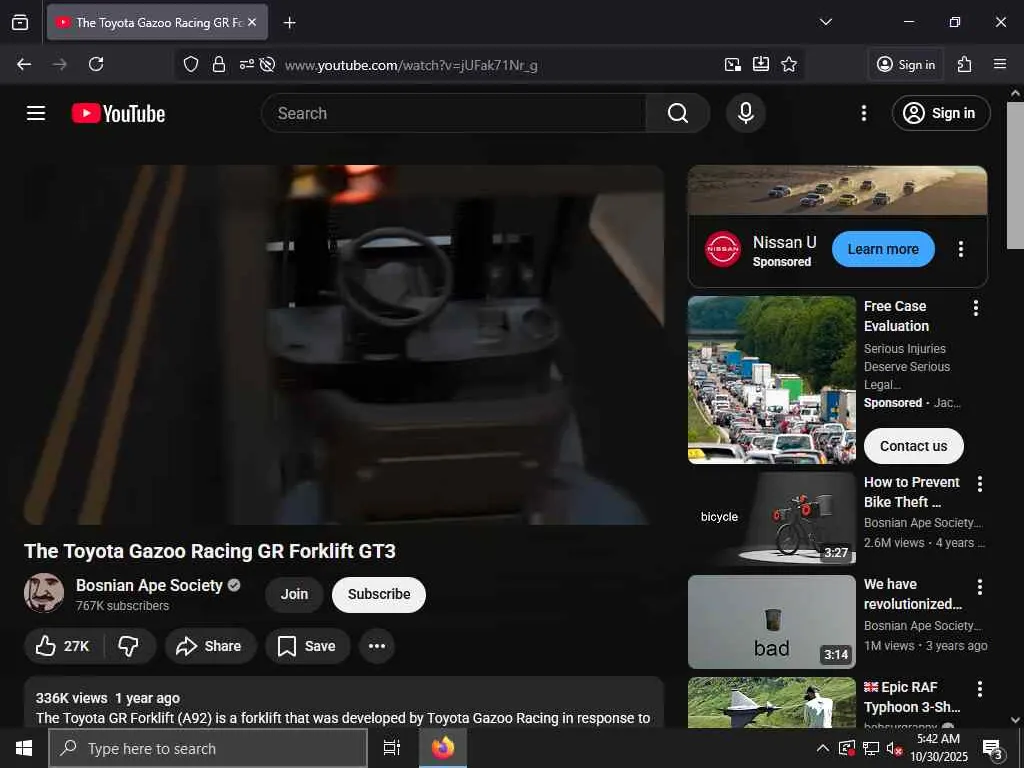Open options for Free Case Evaluation ad
Screen dimensions: 1024x768
pyautogui.click(x=975, y=308)
